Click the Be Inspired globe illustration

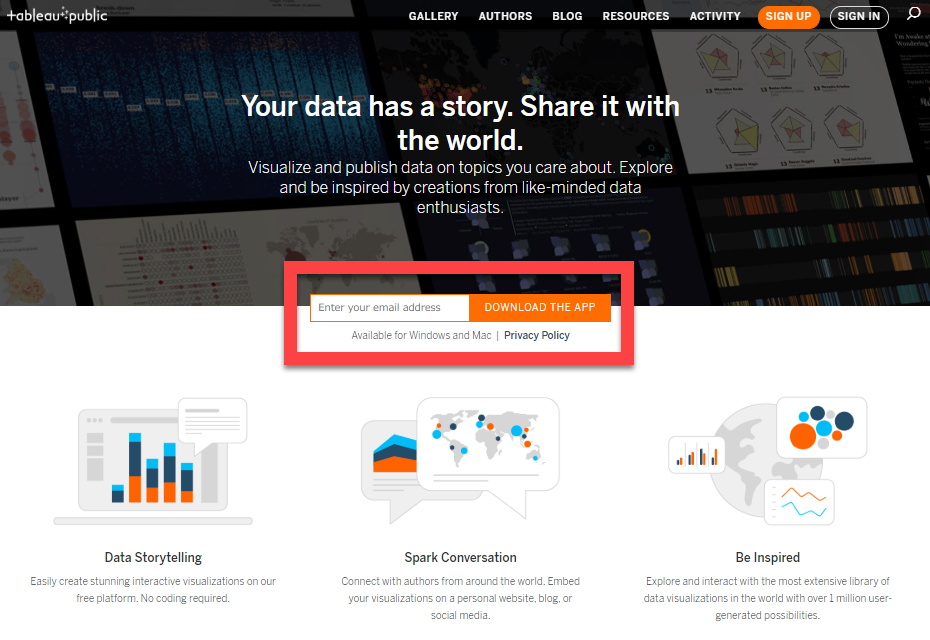[x=767, y=461]
